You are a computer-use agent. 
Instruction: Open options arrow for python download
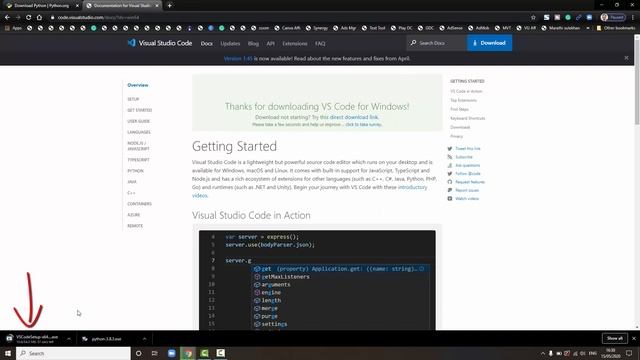(x=144, y=339)
